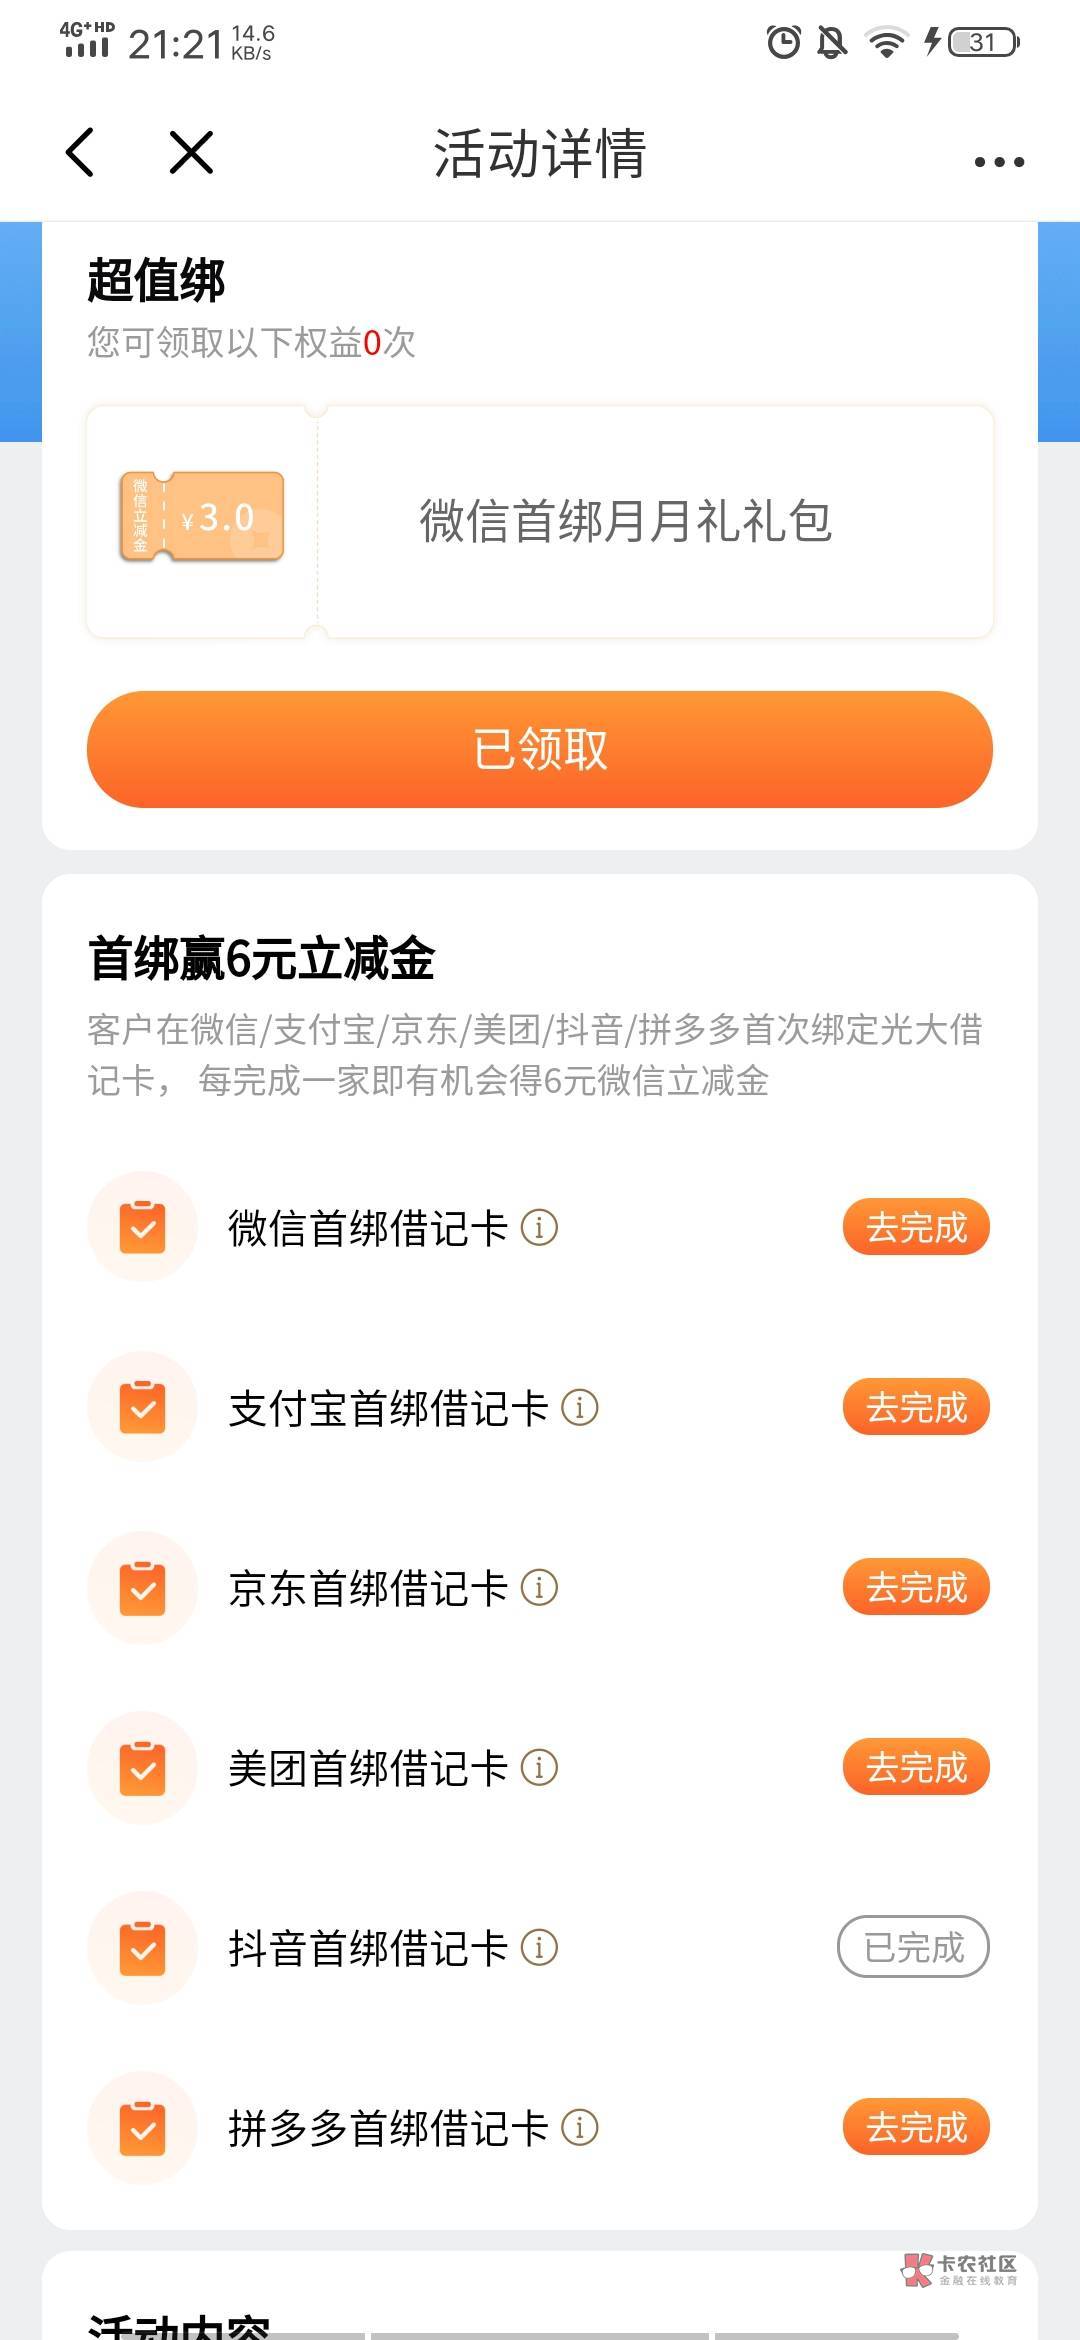Tap the clipboard icon beside 微信首绑借记卡
Screen dimensions: 1080x2340
click(142, 1227)
